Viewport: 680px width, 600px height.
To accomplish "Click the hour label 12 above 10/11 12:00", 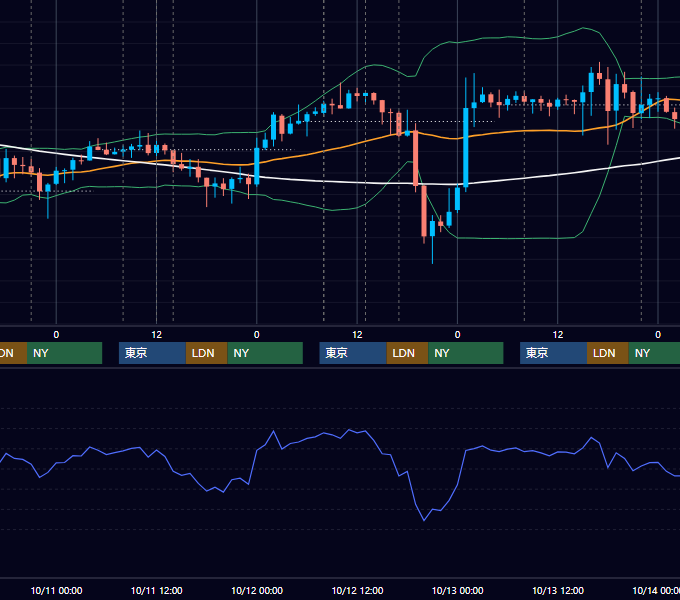I will [157, 335].
